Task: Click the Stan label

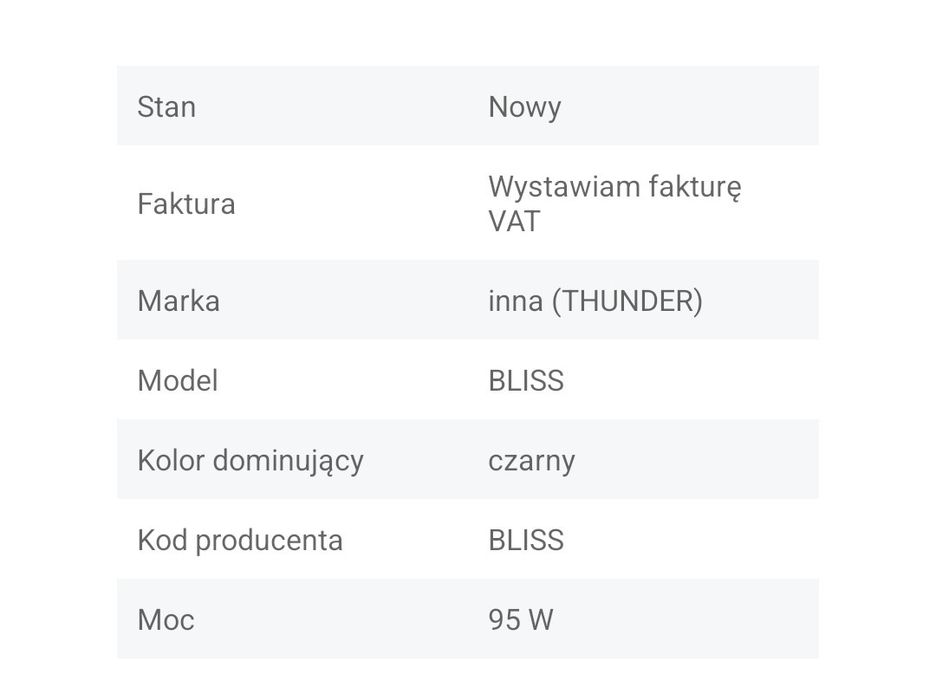Action: (166, 107)
